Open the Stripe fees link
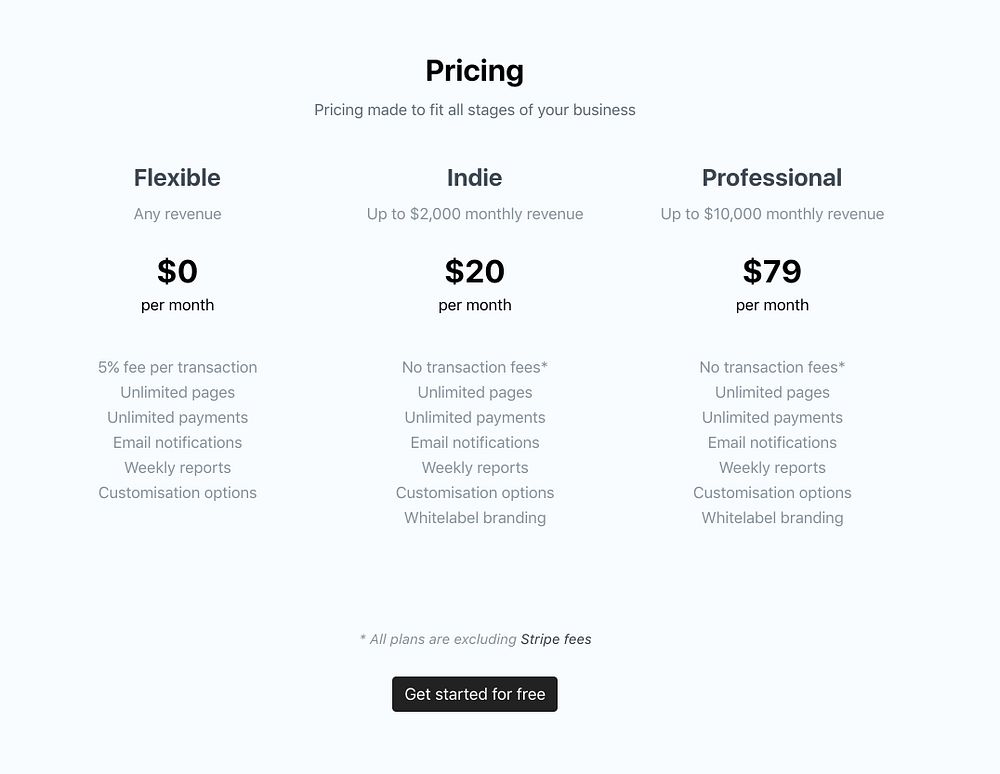Viewport: 1000px width, 774px height. tap(556, 639)
